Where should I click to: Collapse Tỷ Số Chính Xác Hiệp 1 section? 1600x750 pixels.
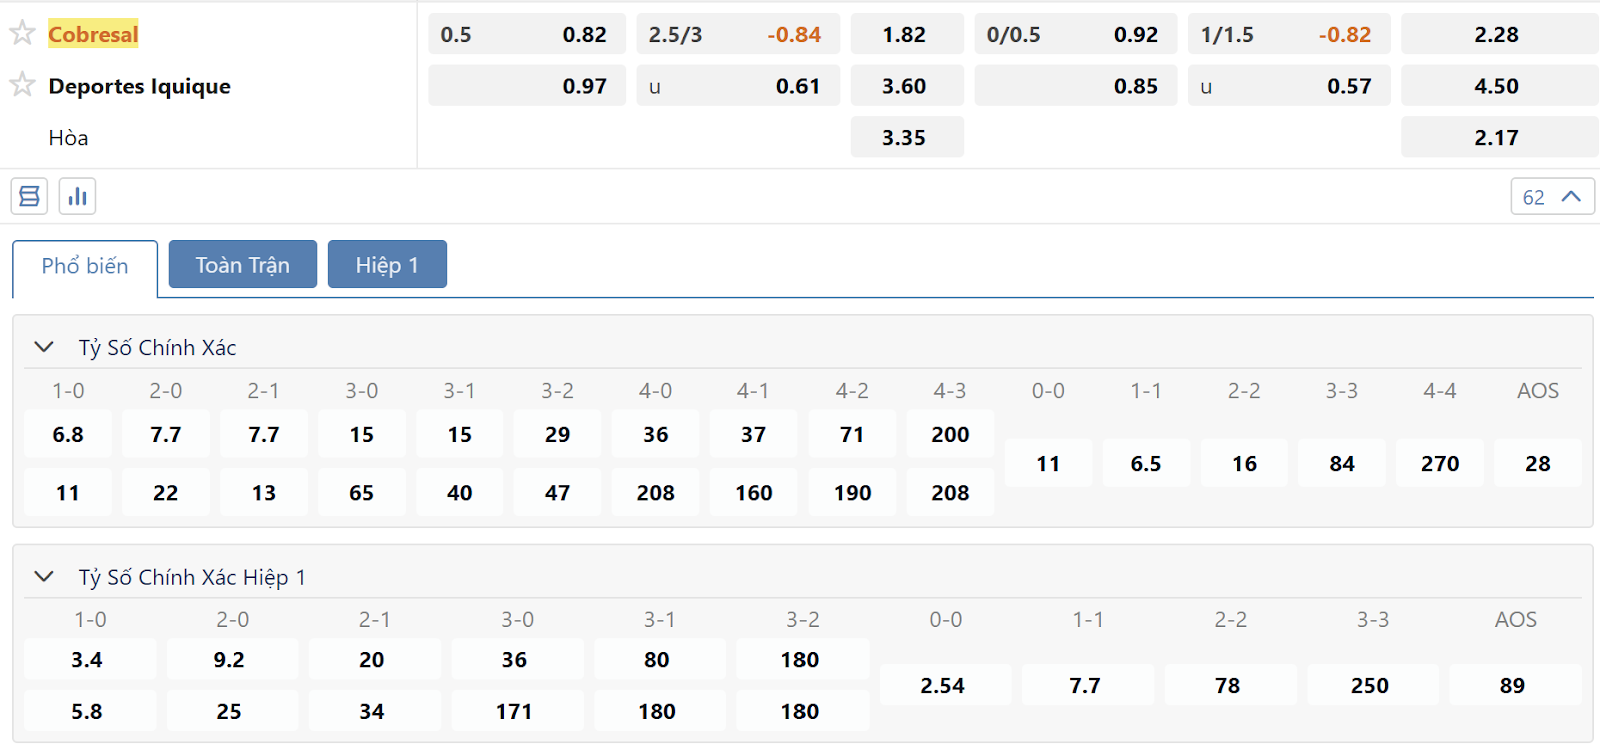tap(44, 577)
